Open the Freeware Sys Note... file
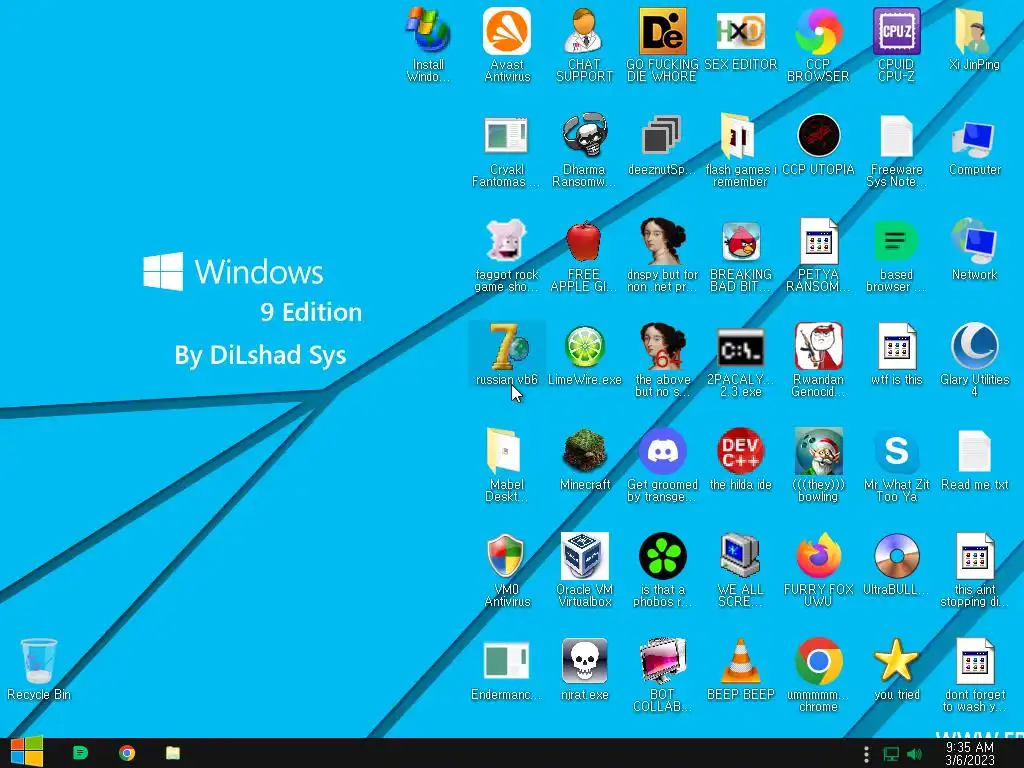This screenshot has height=768, width=1024. 896,150
